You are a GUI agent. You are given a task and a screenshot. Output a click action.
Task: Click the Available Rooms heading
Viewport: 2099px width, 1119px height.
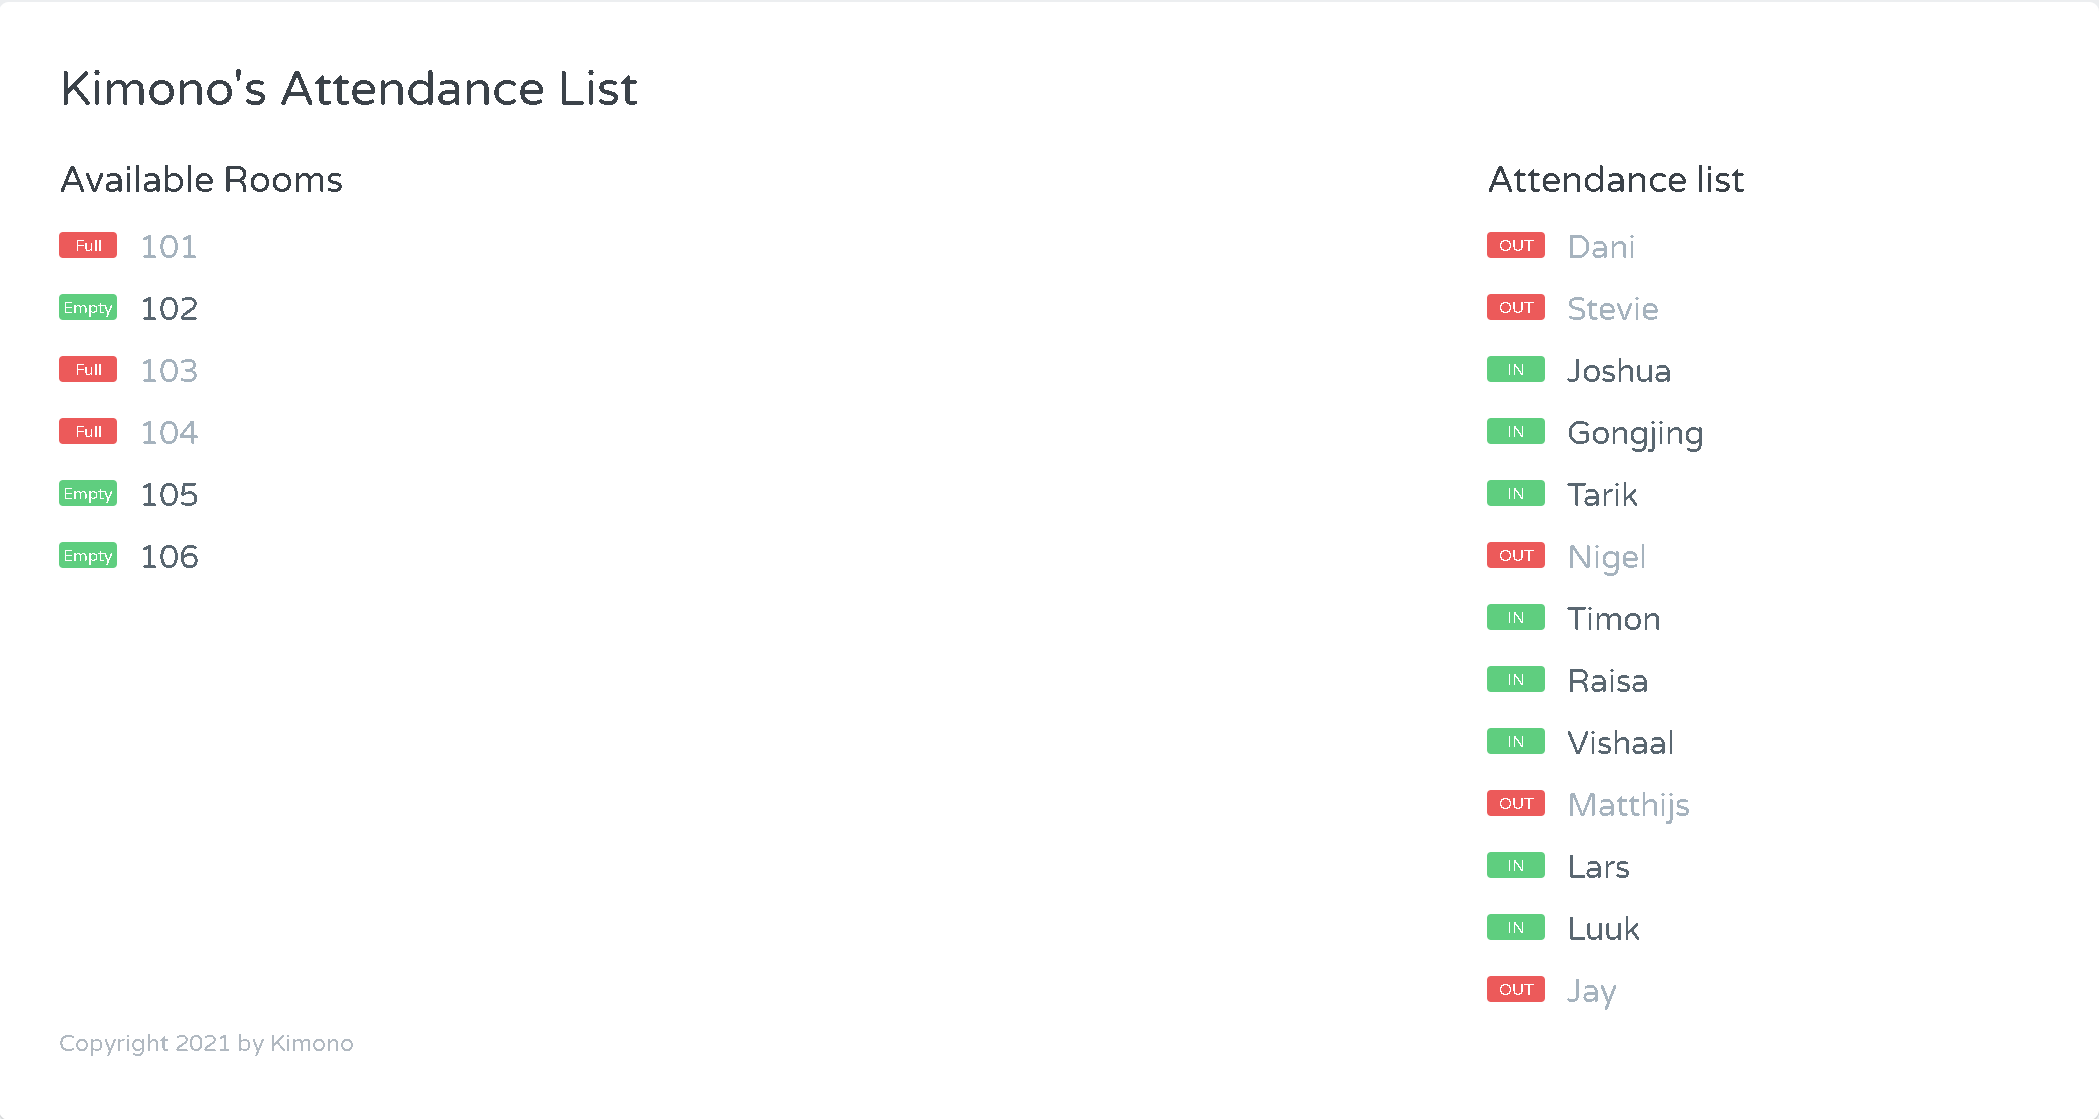201,180
